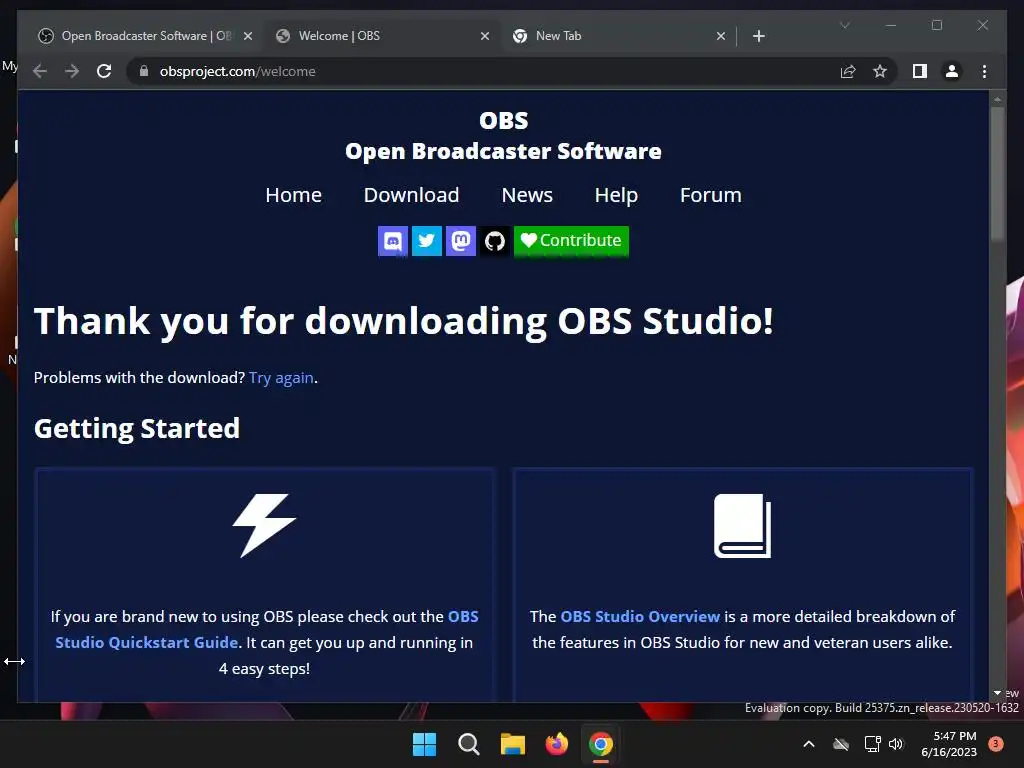Close the New Tab tab
Image resolution: width=1024 pixels, height=768 pixels.
(720, 36)
